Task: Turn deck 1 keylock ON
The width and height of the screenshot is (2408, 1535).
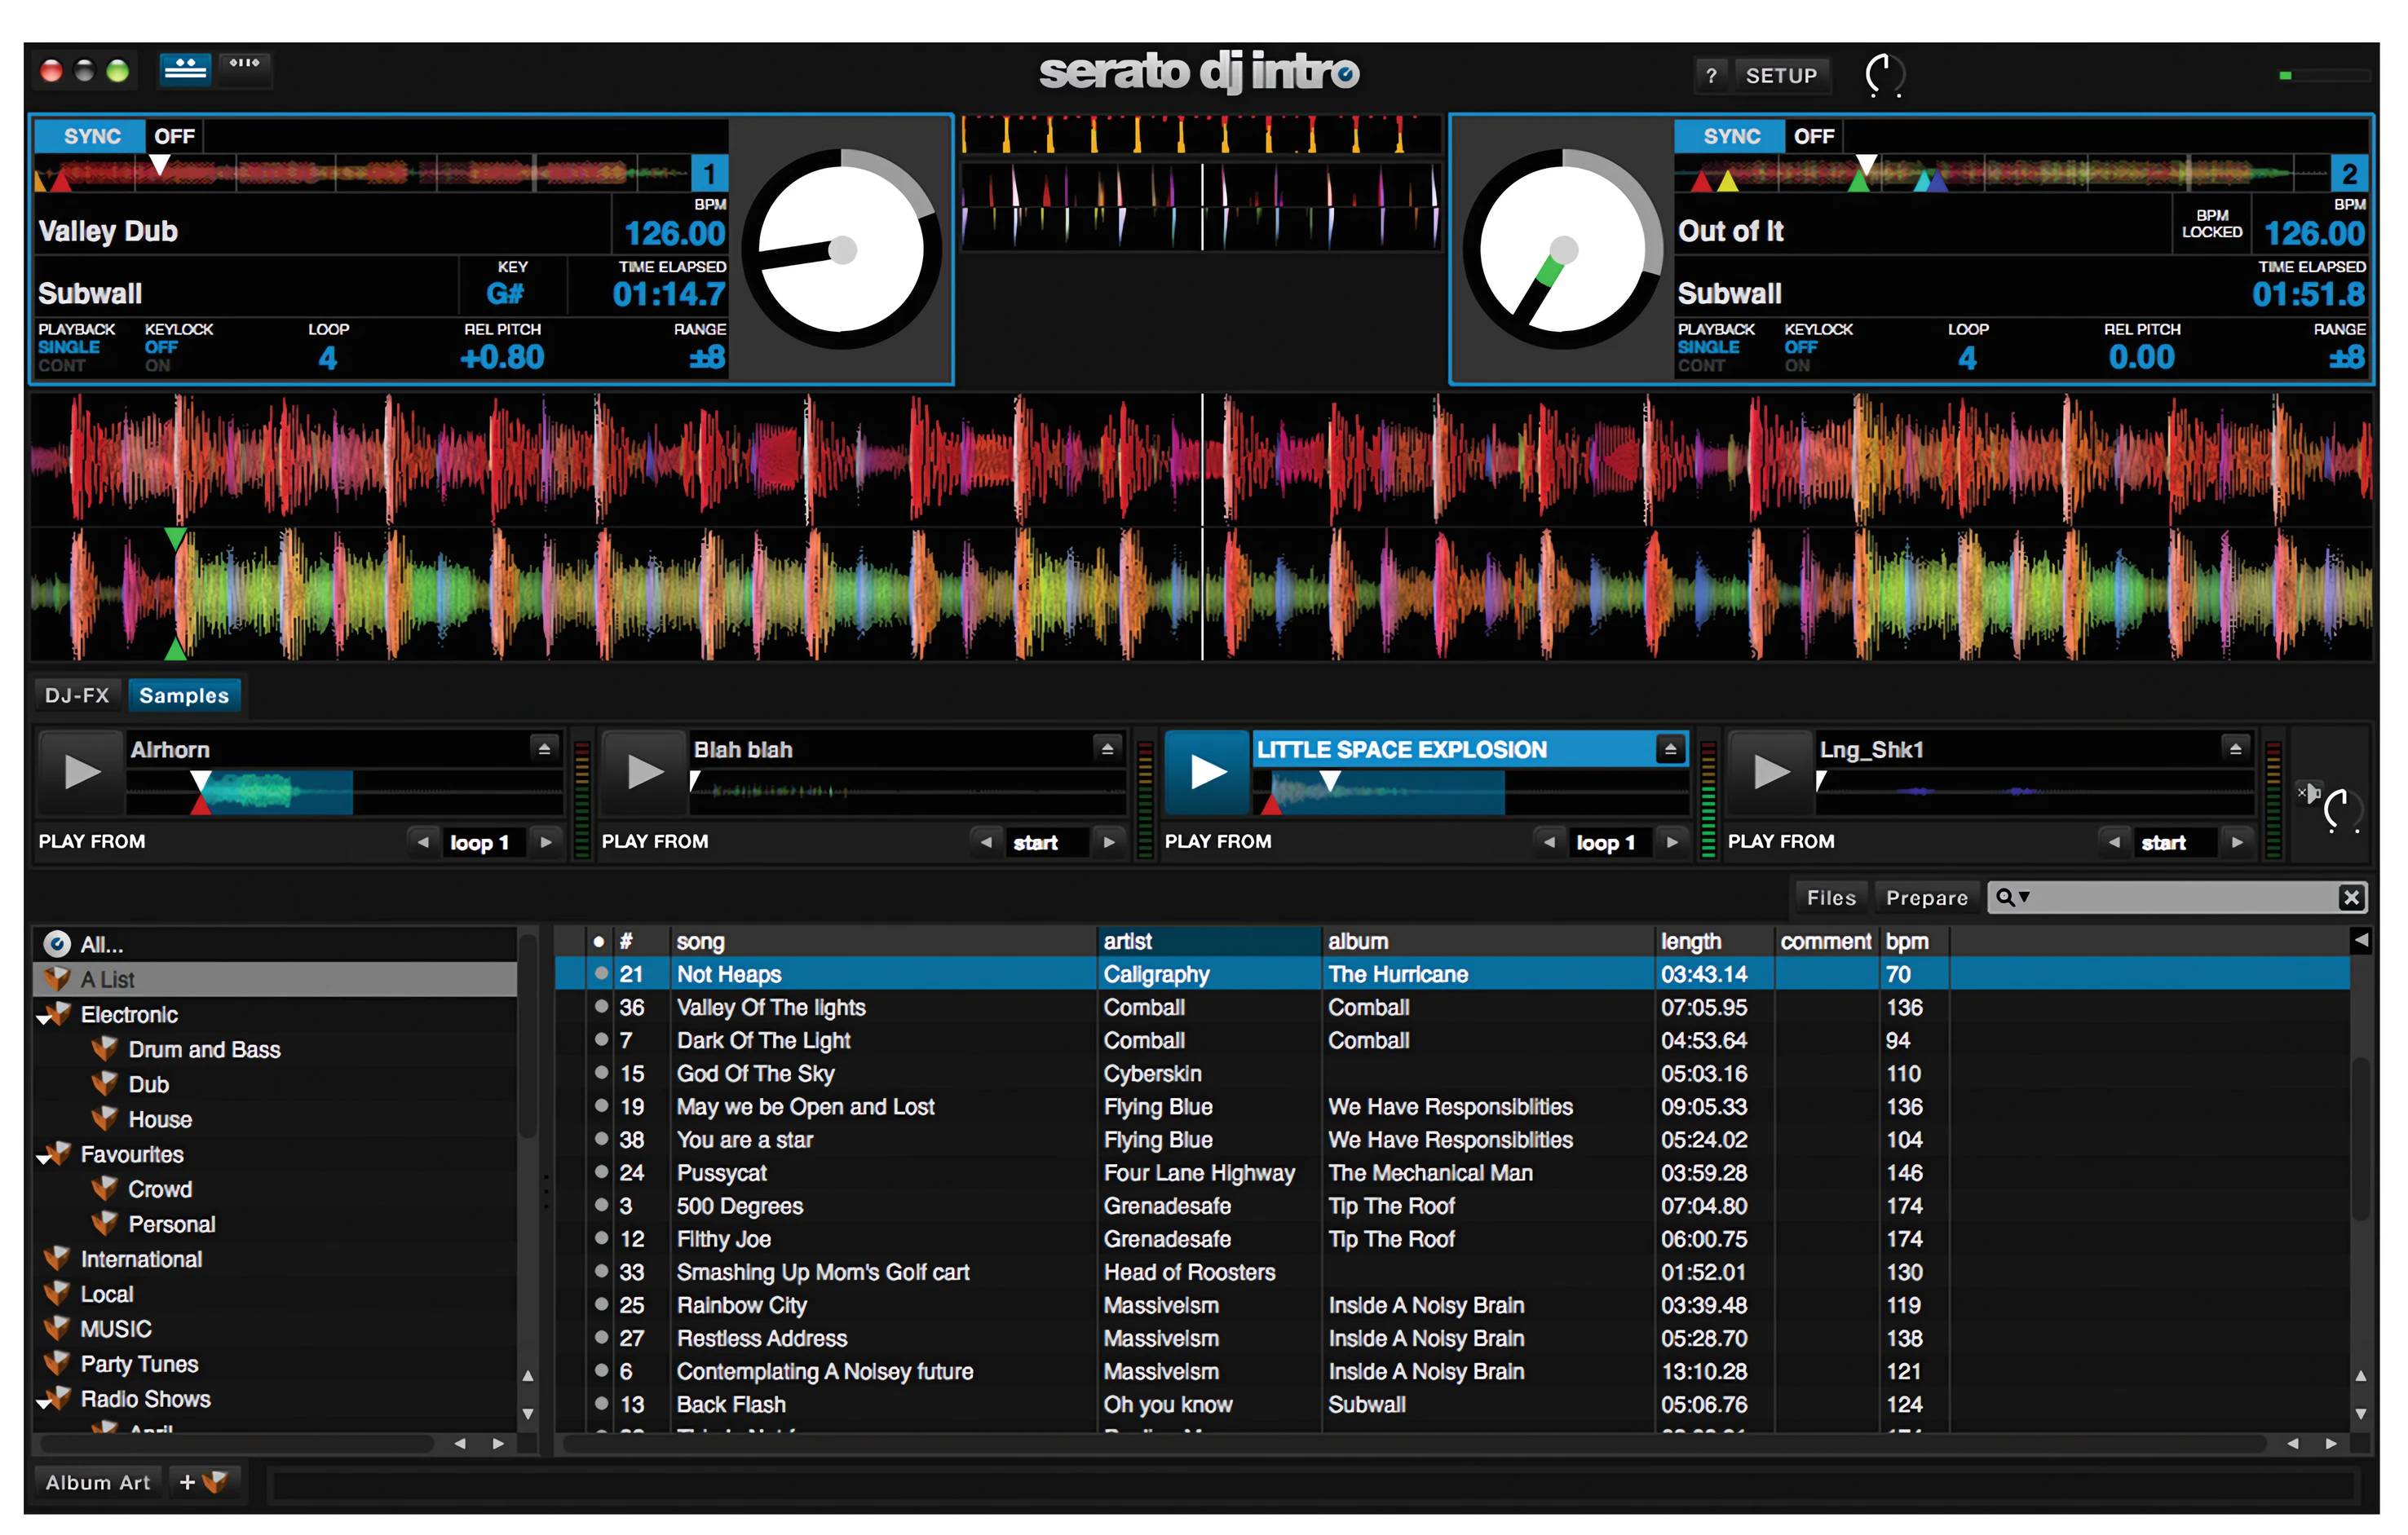Action: 157,366
